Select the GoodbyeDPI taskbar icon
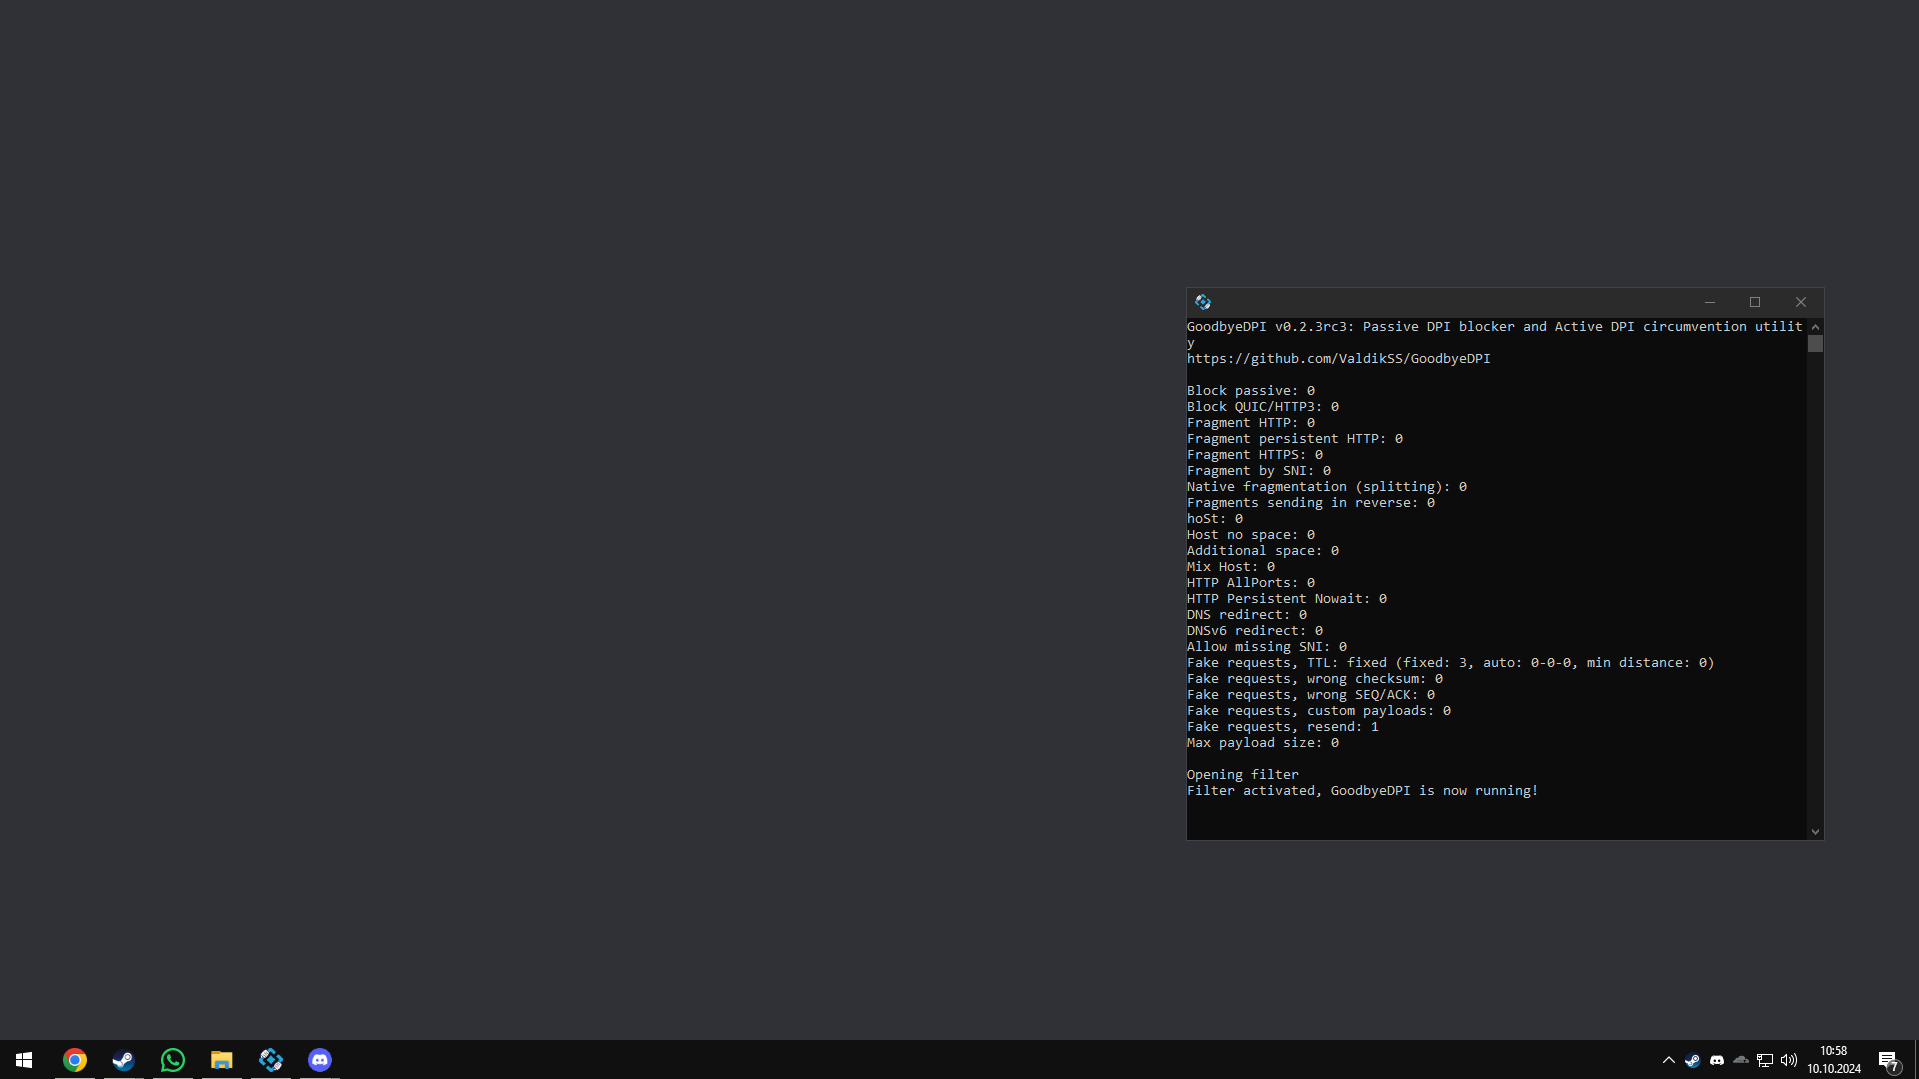Screen dimensions: 1919x1079 271,1060
